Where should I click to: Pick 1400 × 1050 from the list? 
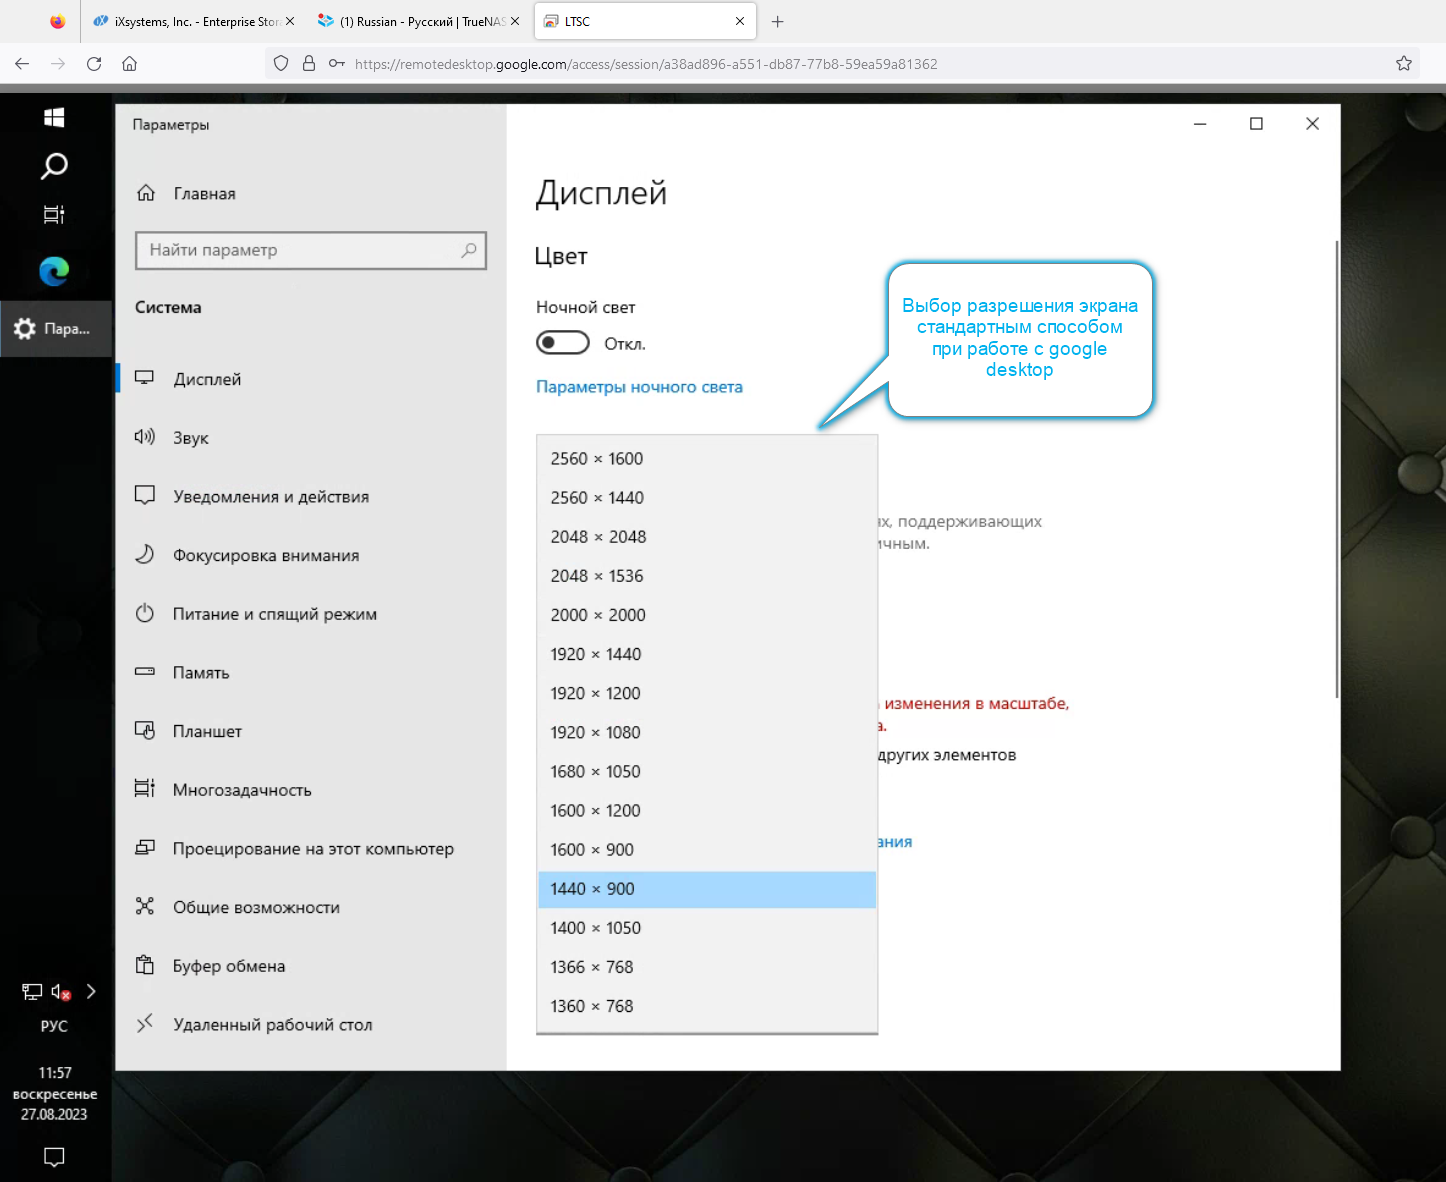(x=707, y=928)
